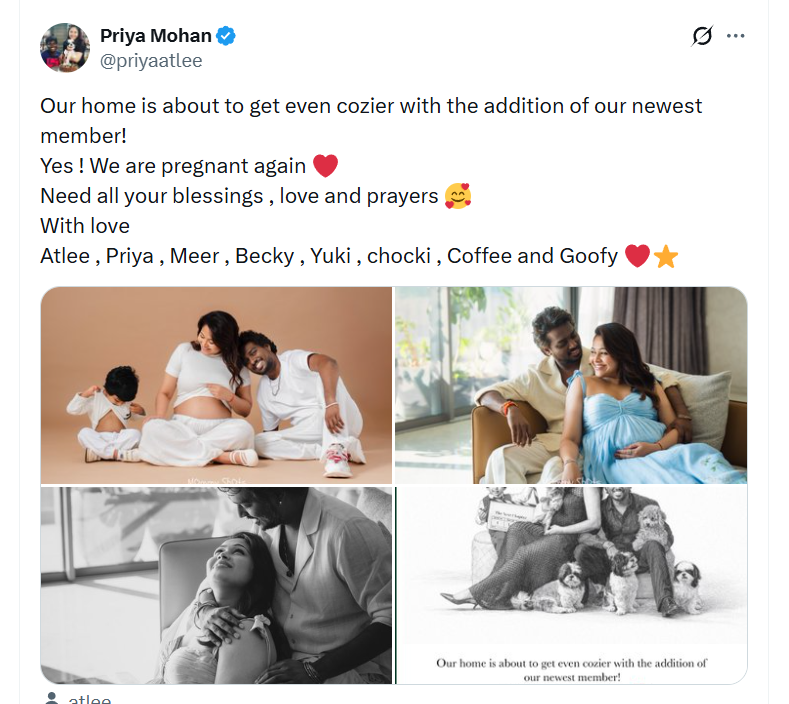The image size is (789, 704).
Task: Click the 'With love' line of tweet
Action: coord(85,226)
